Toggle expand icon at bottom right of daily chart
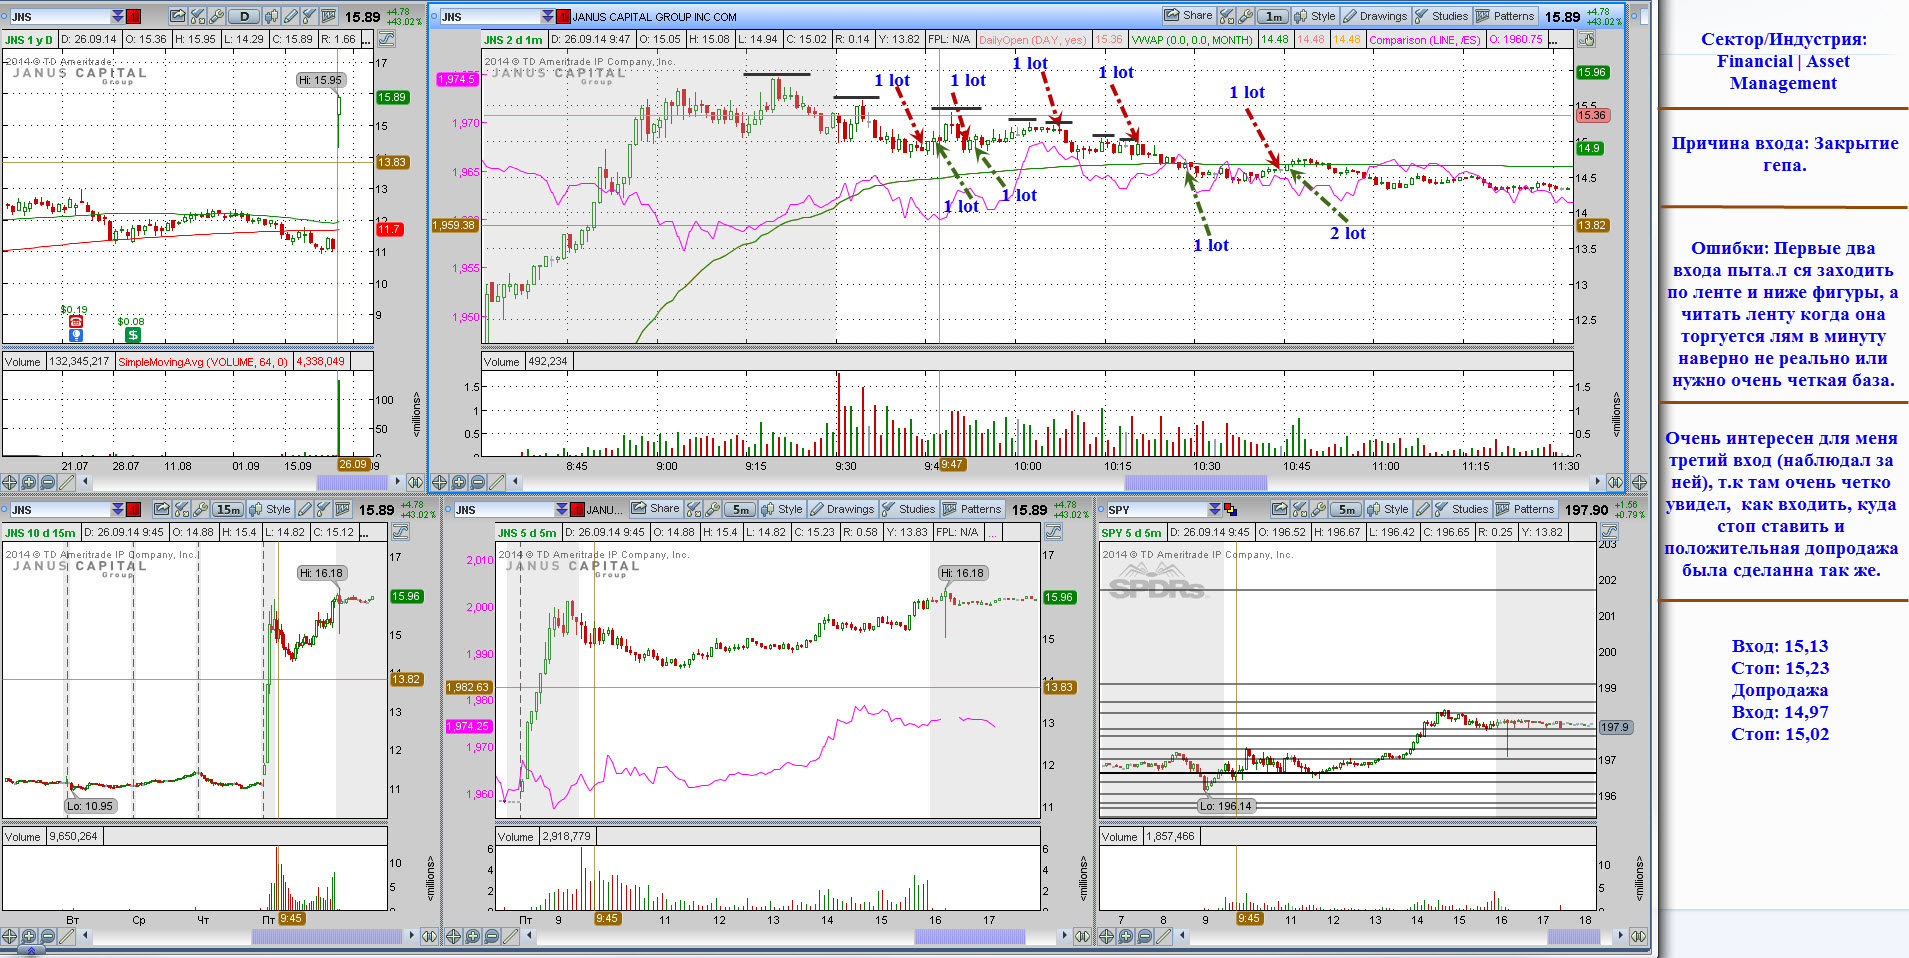The width and height of the screenshot is (1909, 958). tap(414, 482)
